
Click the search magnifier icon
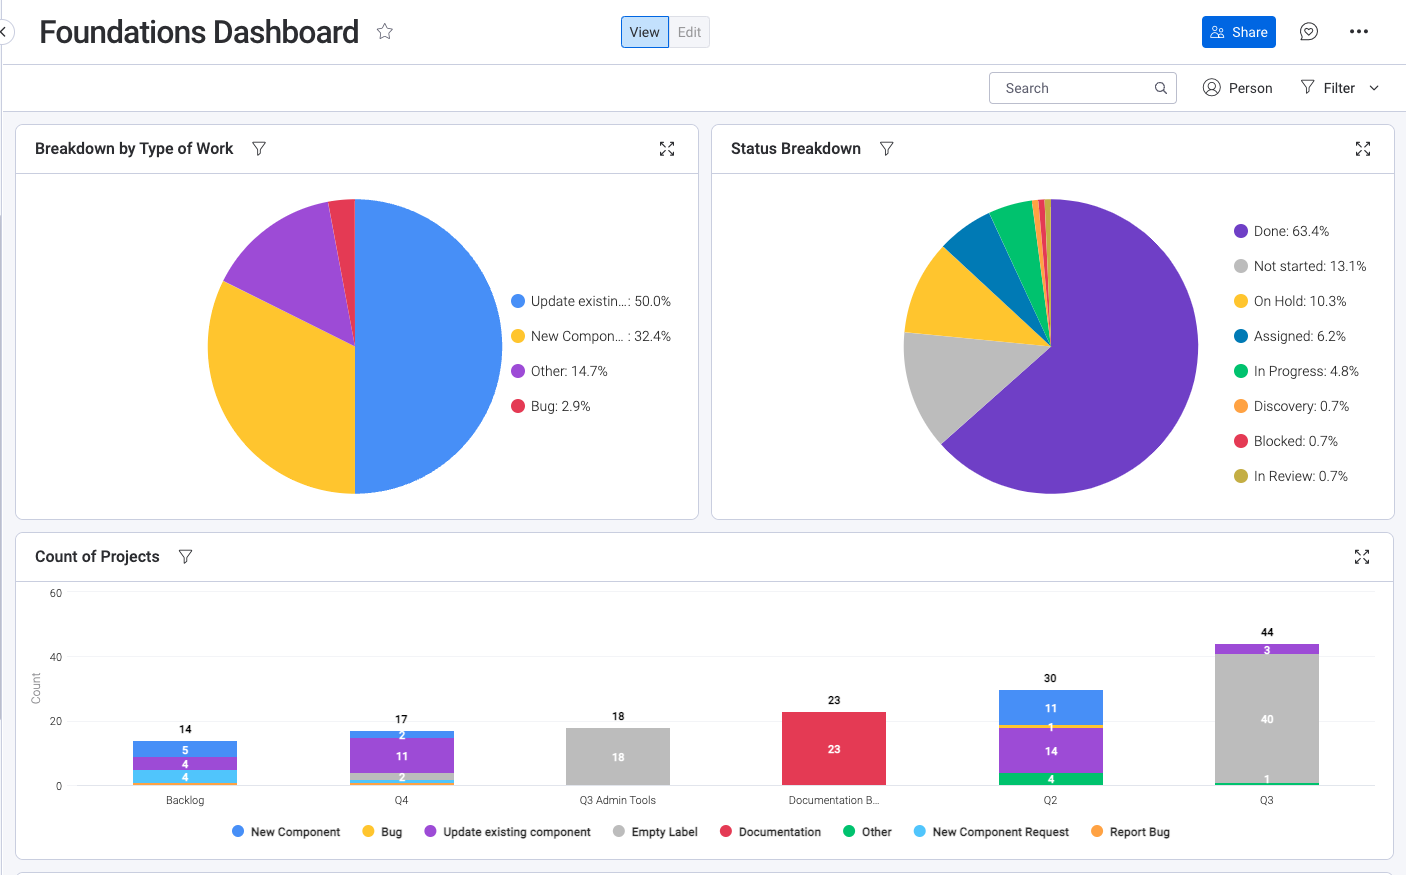tap(1160, 88)
